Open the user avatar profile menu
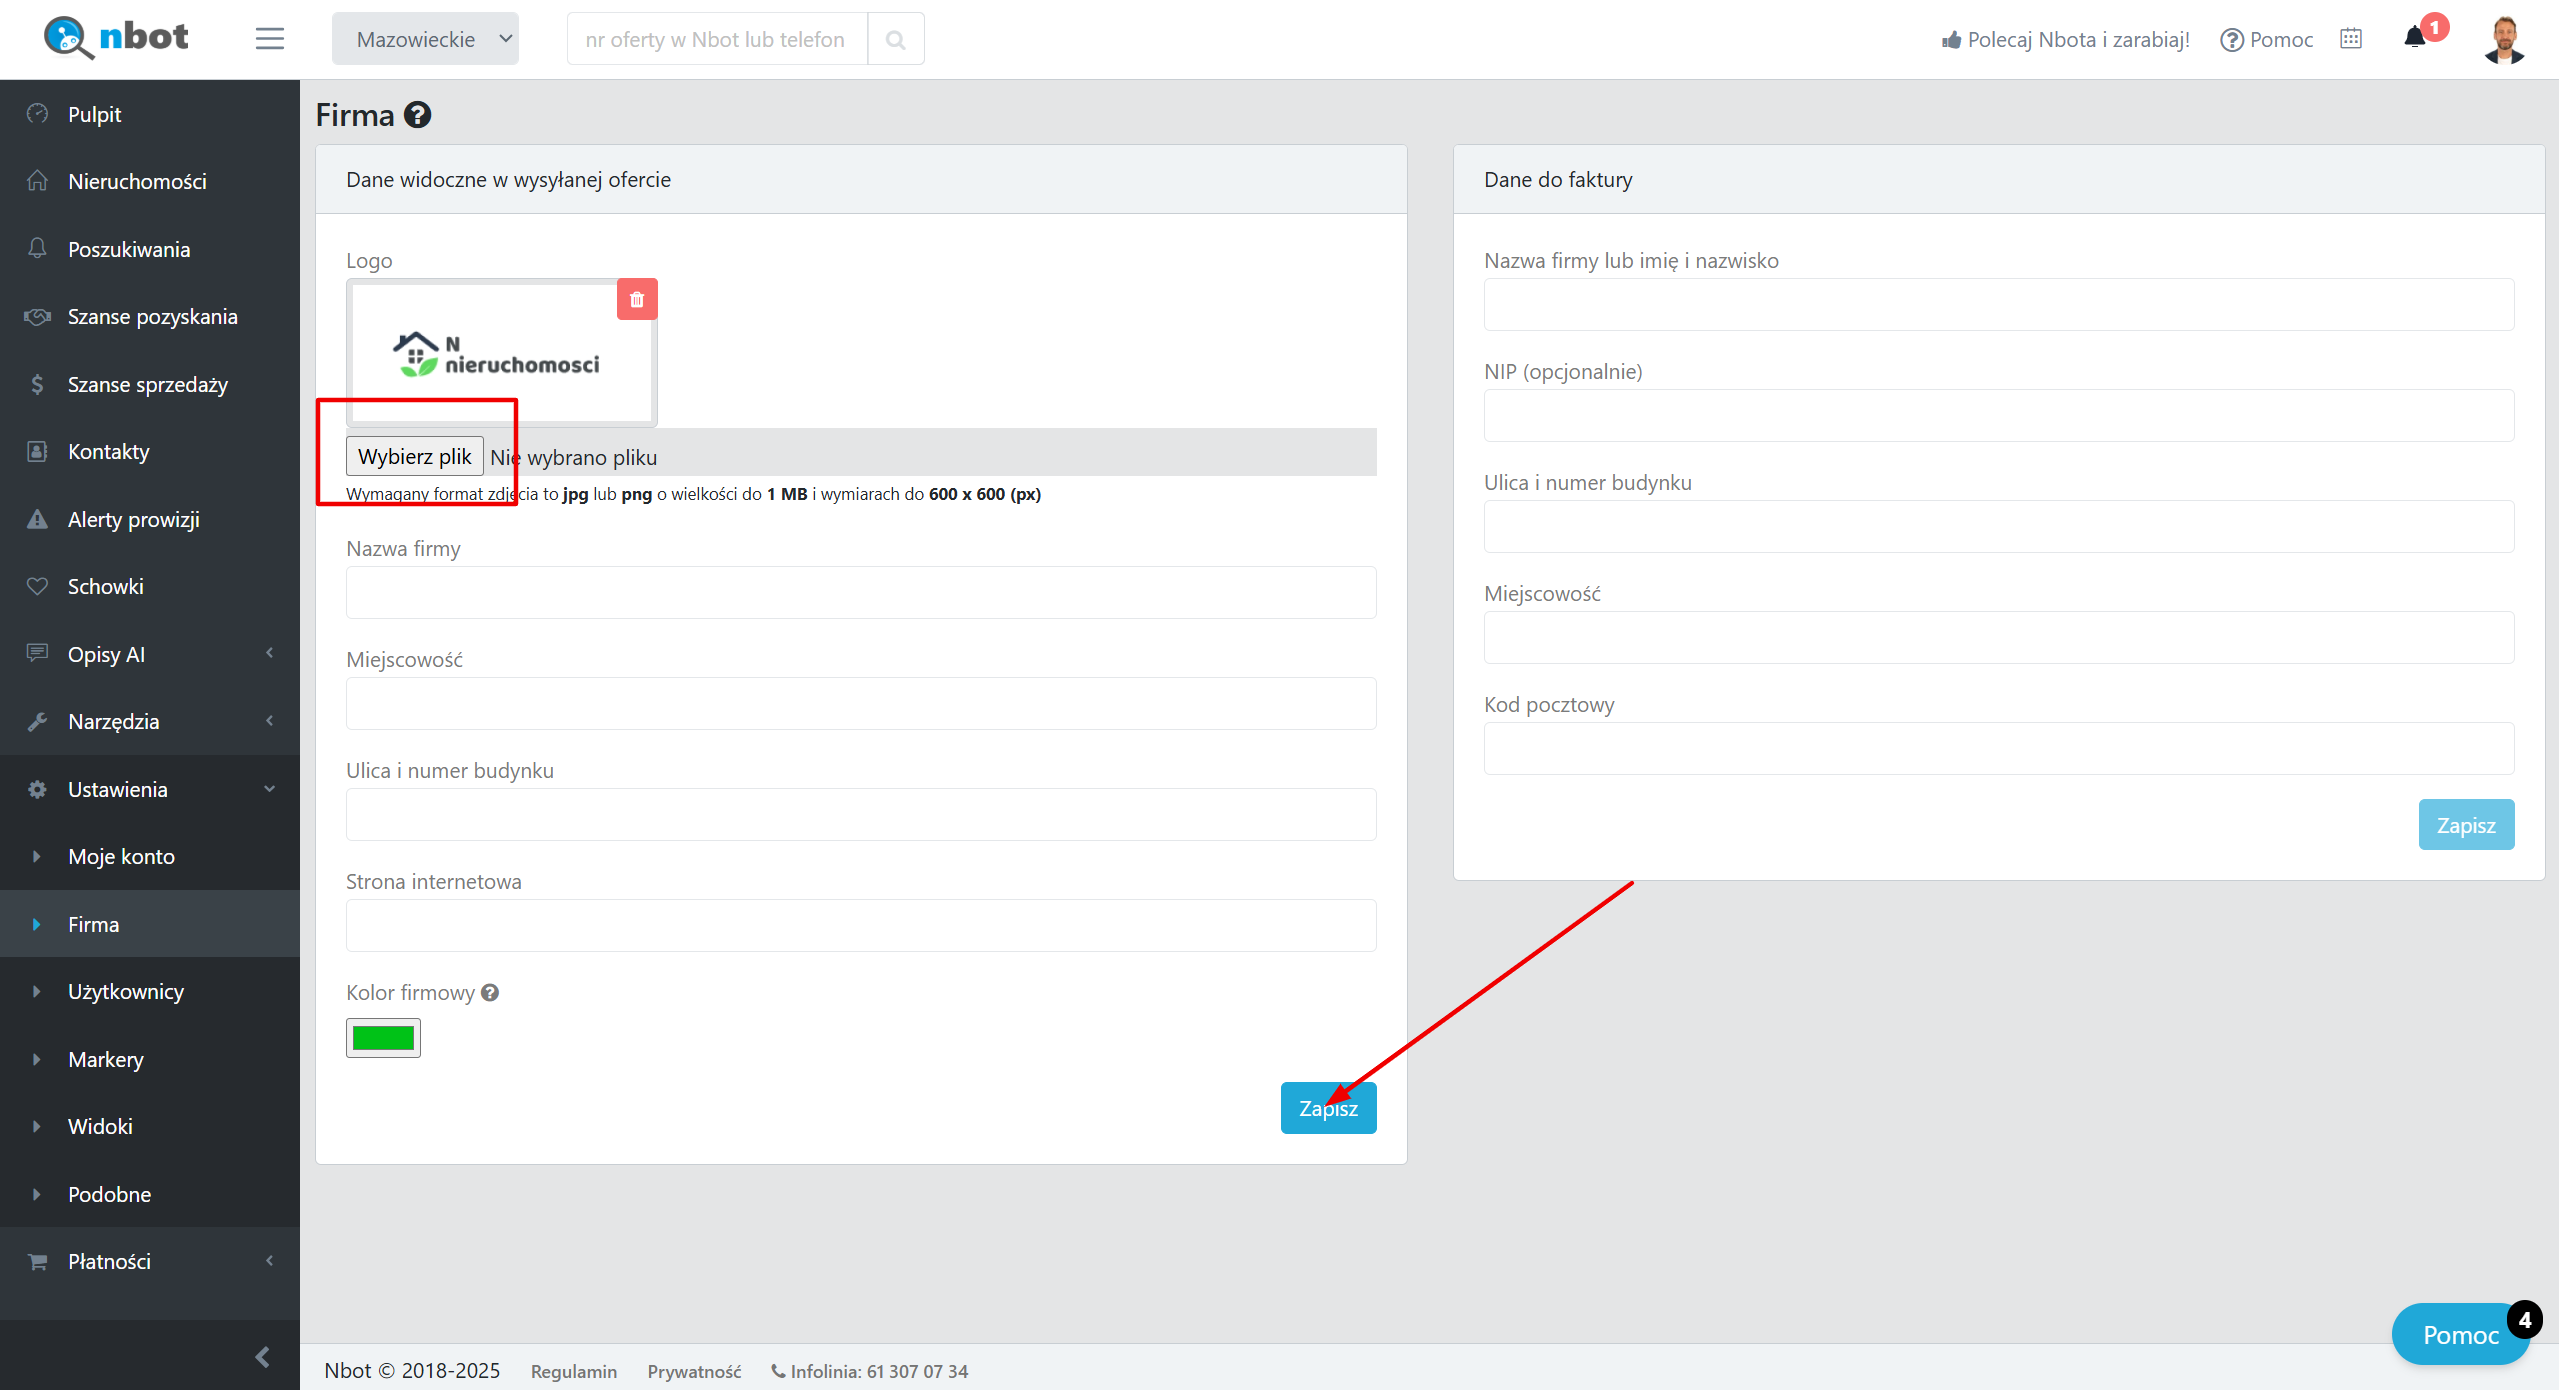This screenshot has height=1390, width=2559. [x=2503, y=39]
